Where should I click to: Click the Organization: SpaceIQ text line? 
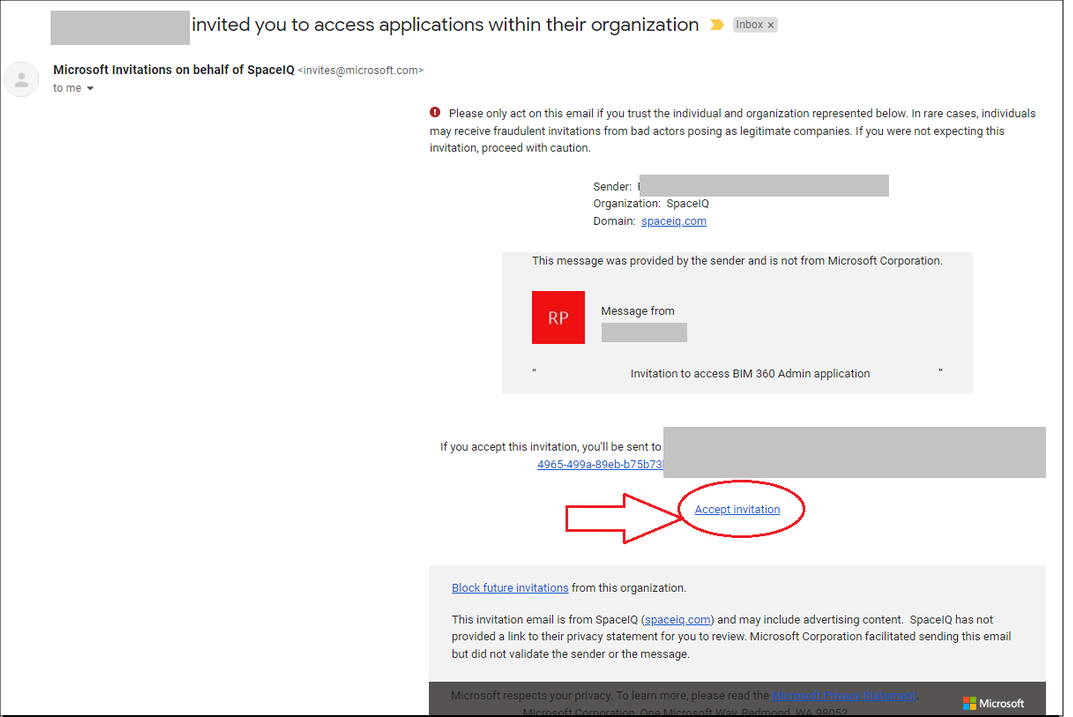[651, 204]
